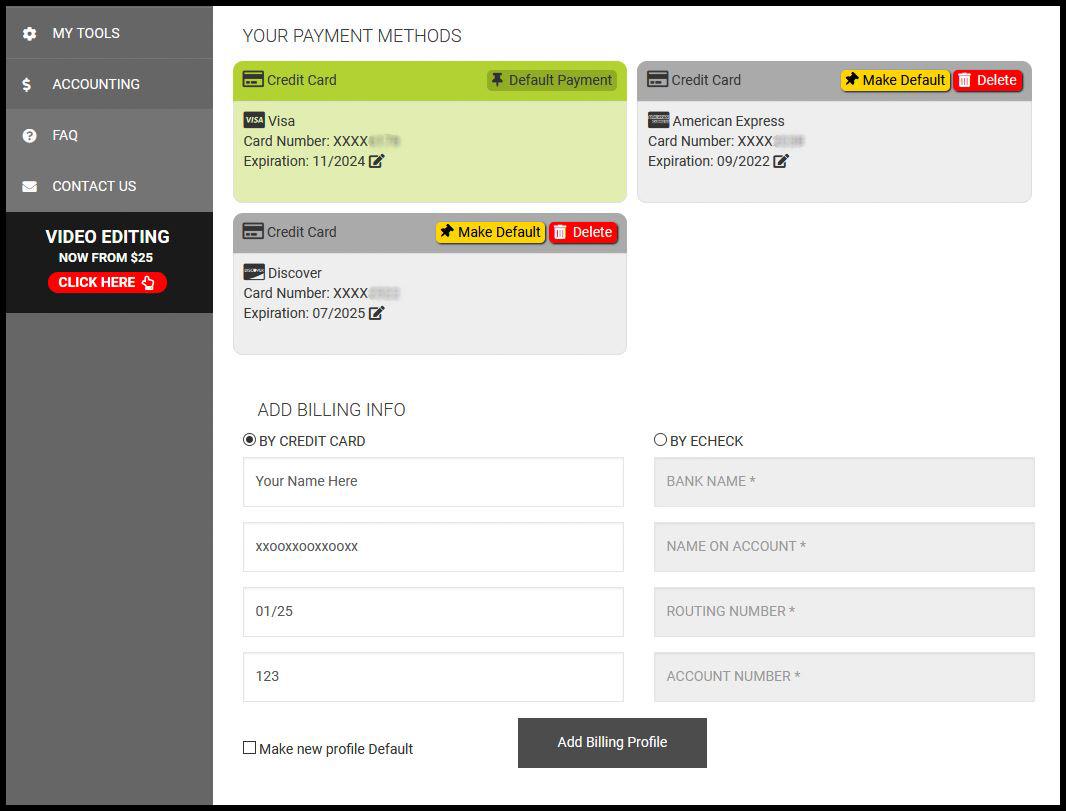Click the Visa card brand icon
1066x811 pixels.
click(252, 120)
